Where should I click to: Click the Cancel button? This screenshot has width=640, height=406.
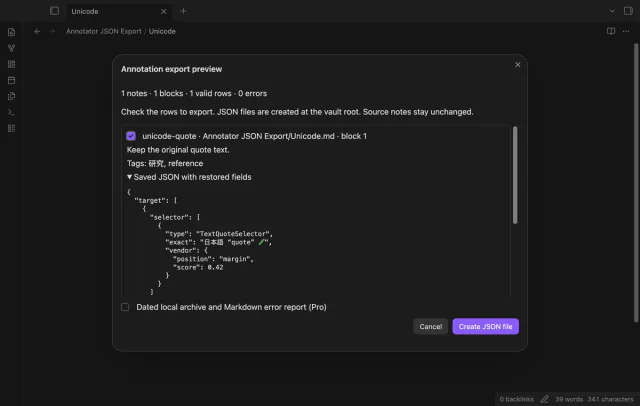tap(431, 326)
